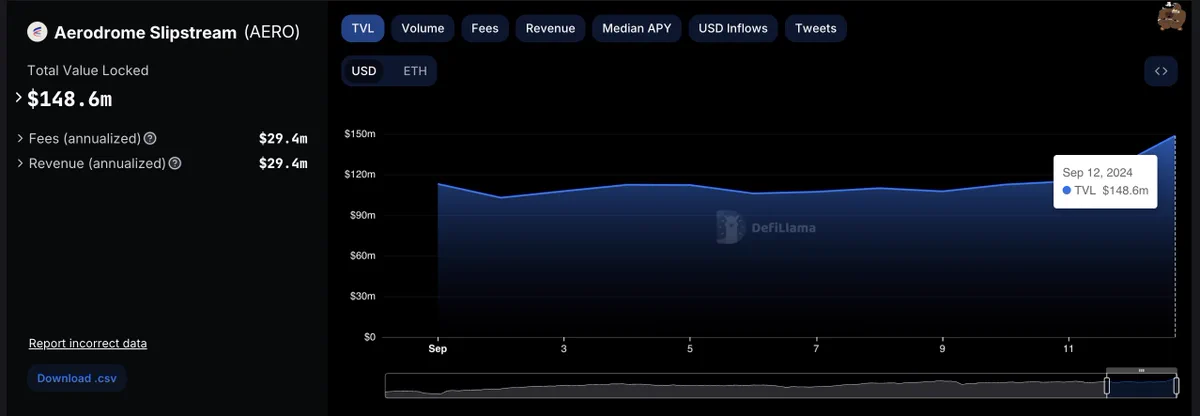Click the $29.4m Fees value

pos(283,139)
